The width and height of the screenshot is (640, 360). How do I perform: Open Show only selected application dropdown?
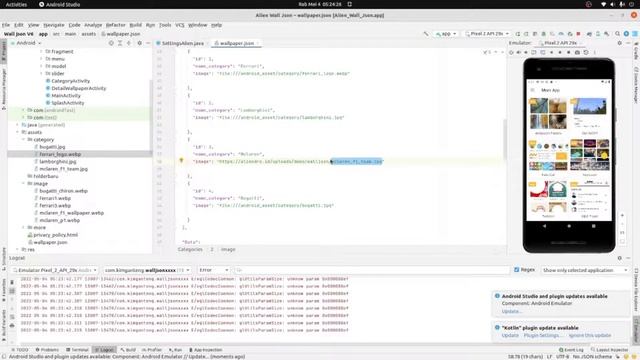[585, 270]
